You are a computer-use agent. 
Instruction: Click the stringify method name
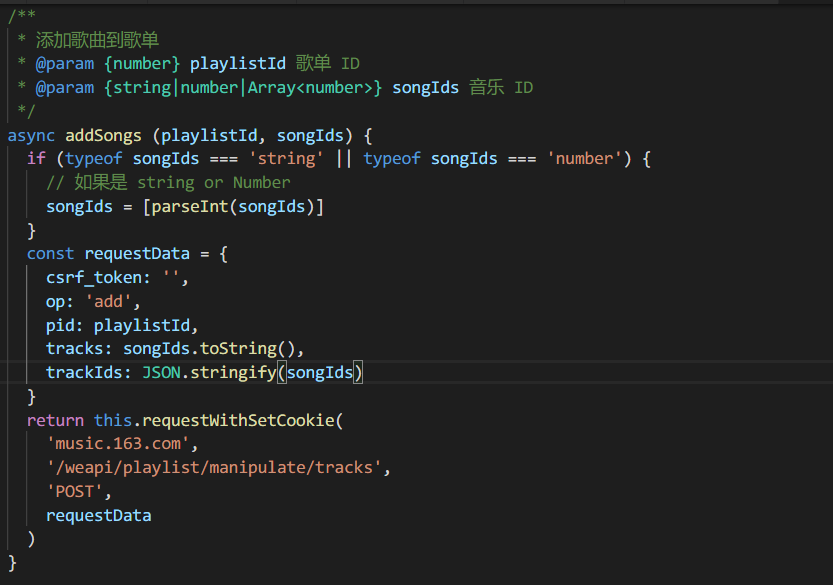pyautogui.click(x=233, y=372)
